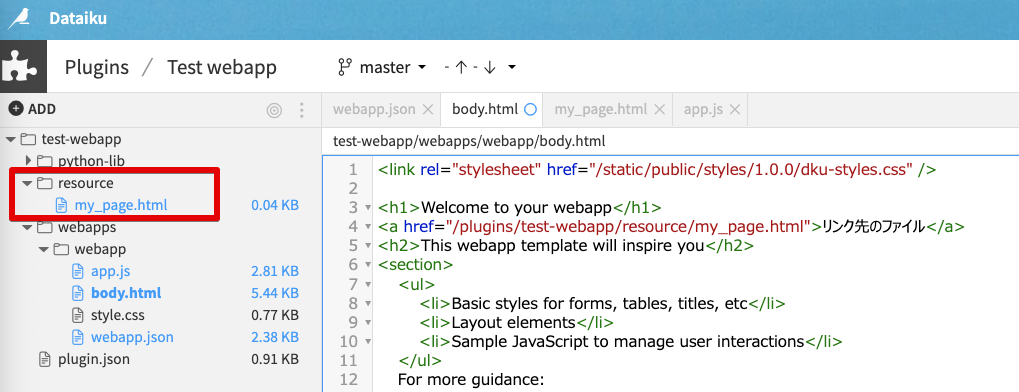This screenshot has height=392, width=1019.
Task: Switch to the app.js tab
Action: (x=703, y=109)
